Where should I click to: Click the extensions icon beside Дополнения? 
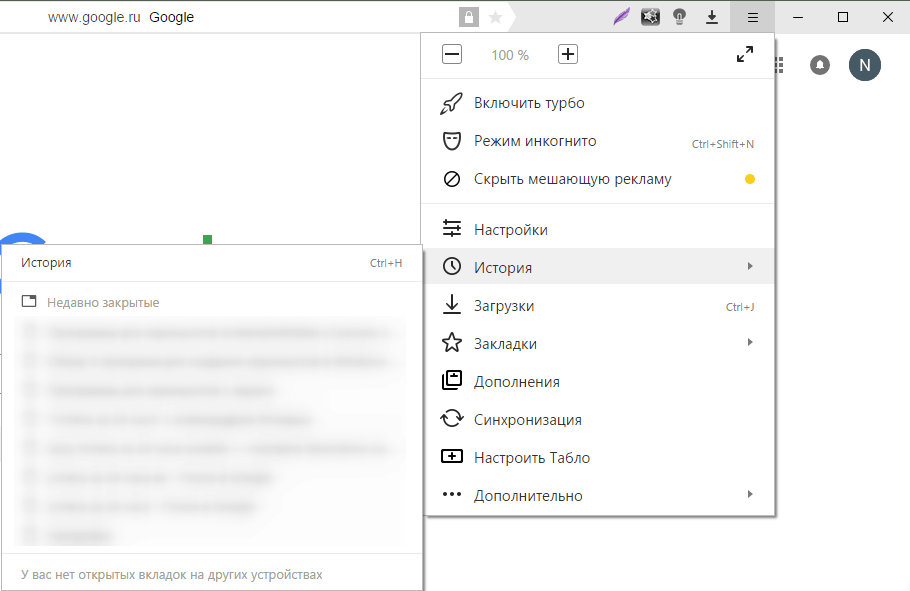pos(452,381)
